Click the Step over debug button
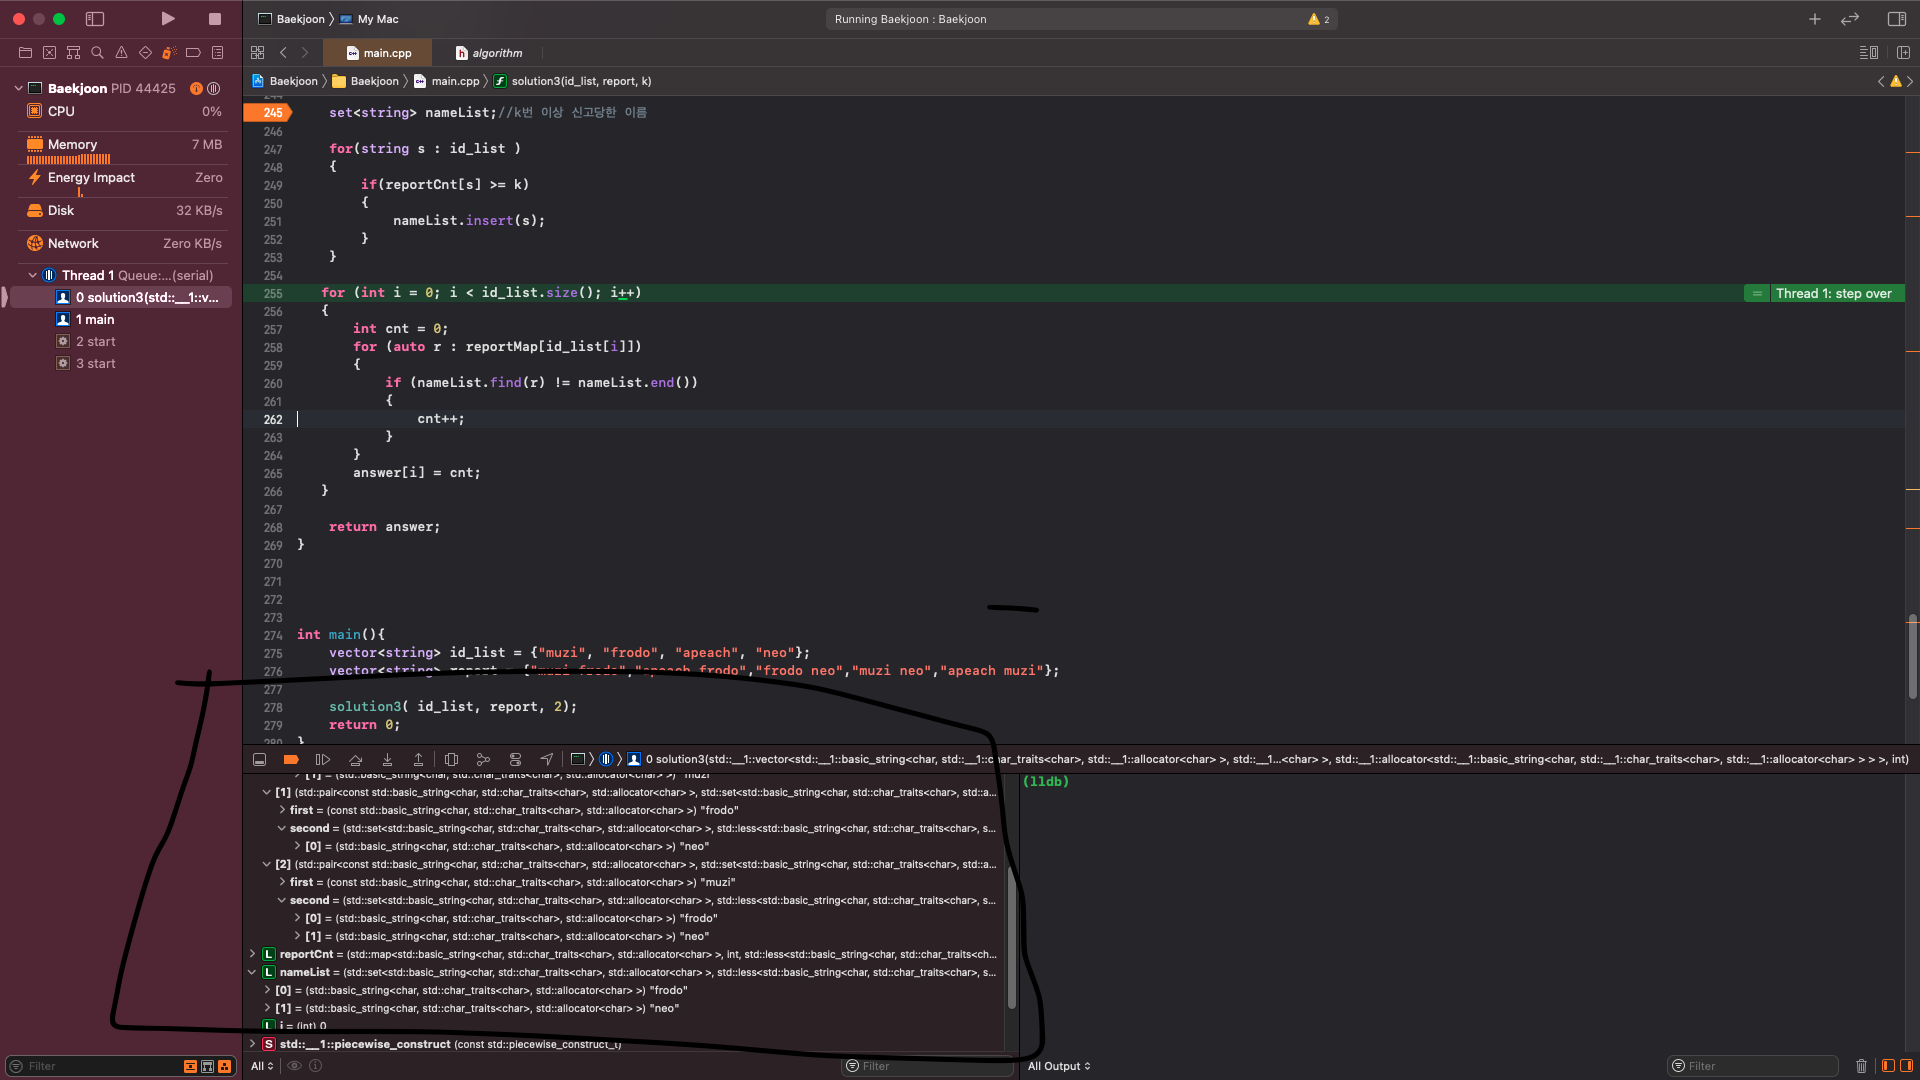Viewport: 1920px width, 1080px height. 355,760
